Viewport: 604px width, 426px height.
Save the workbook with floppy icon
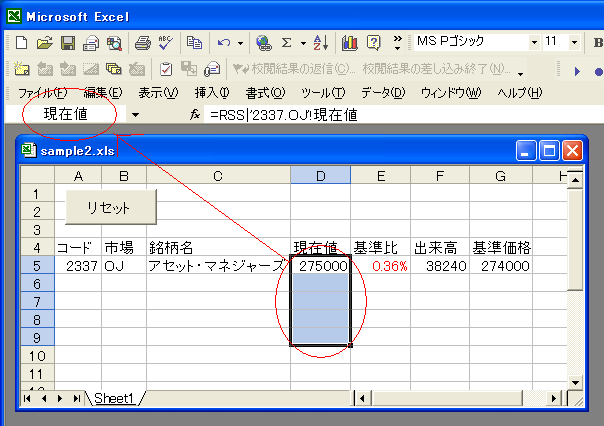(x=68, y=43)
